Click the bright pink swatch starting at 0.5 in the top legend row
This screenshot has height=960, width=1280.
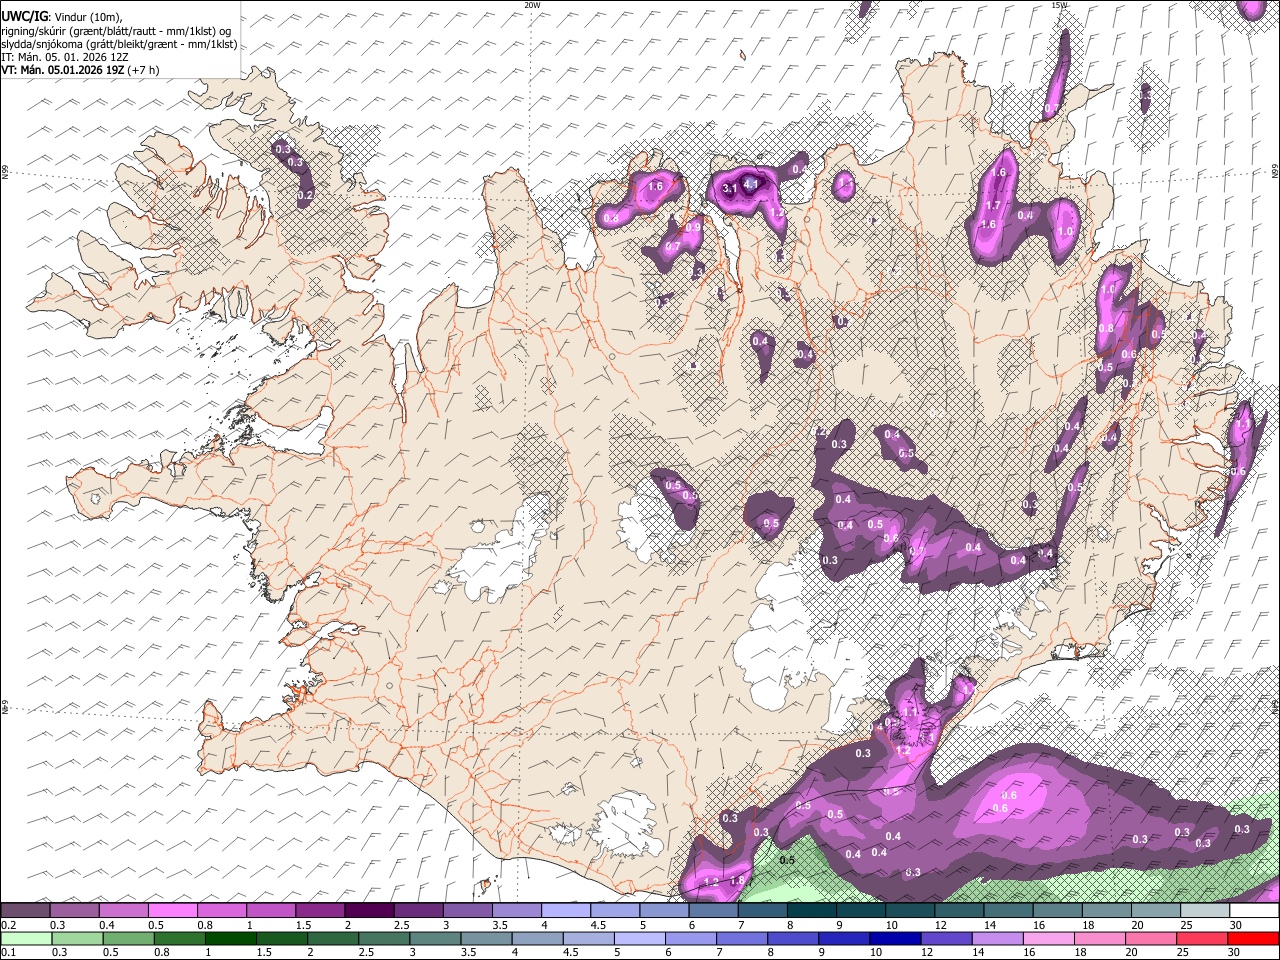(173, 911)
